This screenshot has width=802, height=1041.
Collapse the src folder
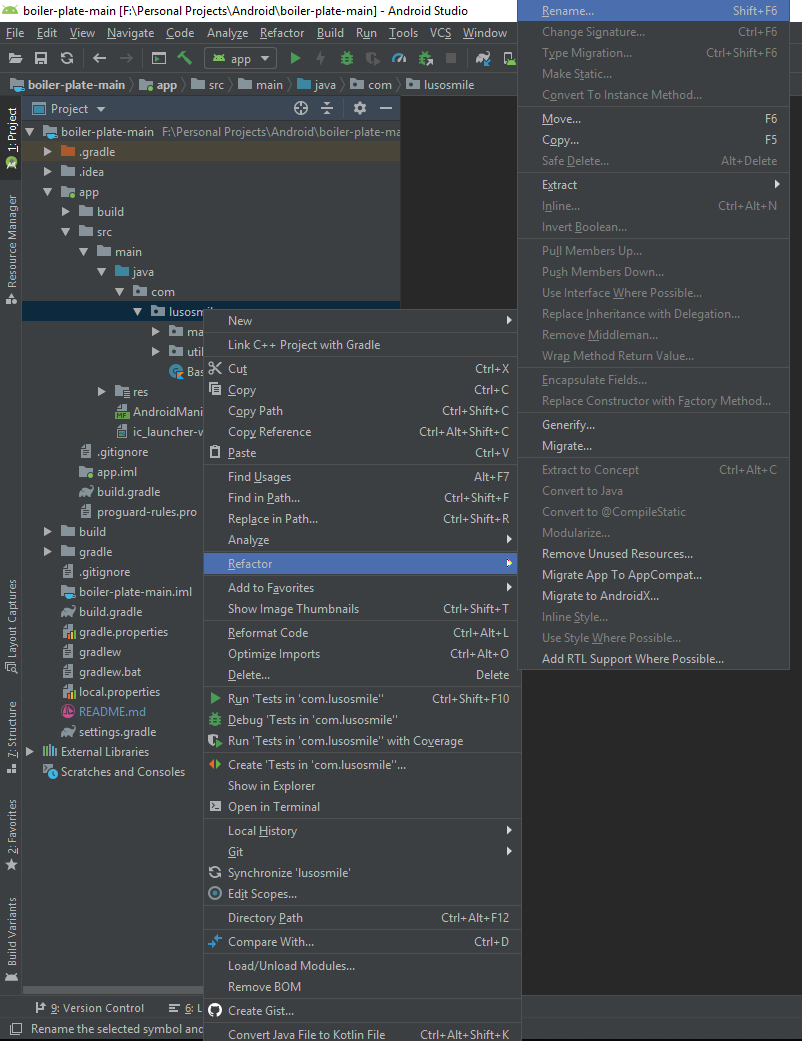66,232
